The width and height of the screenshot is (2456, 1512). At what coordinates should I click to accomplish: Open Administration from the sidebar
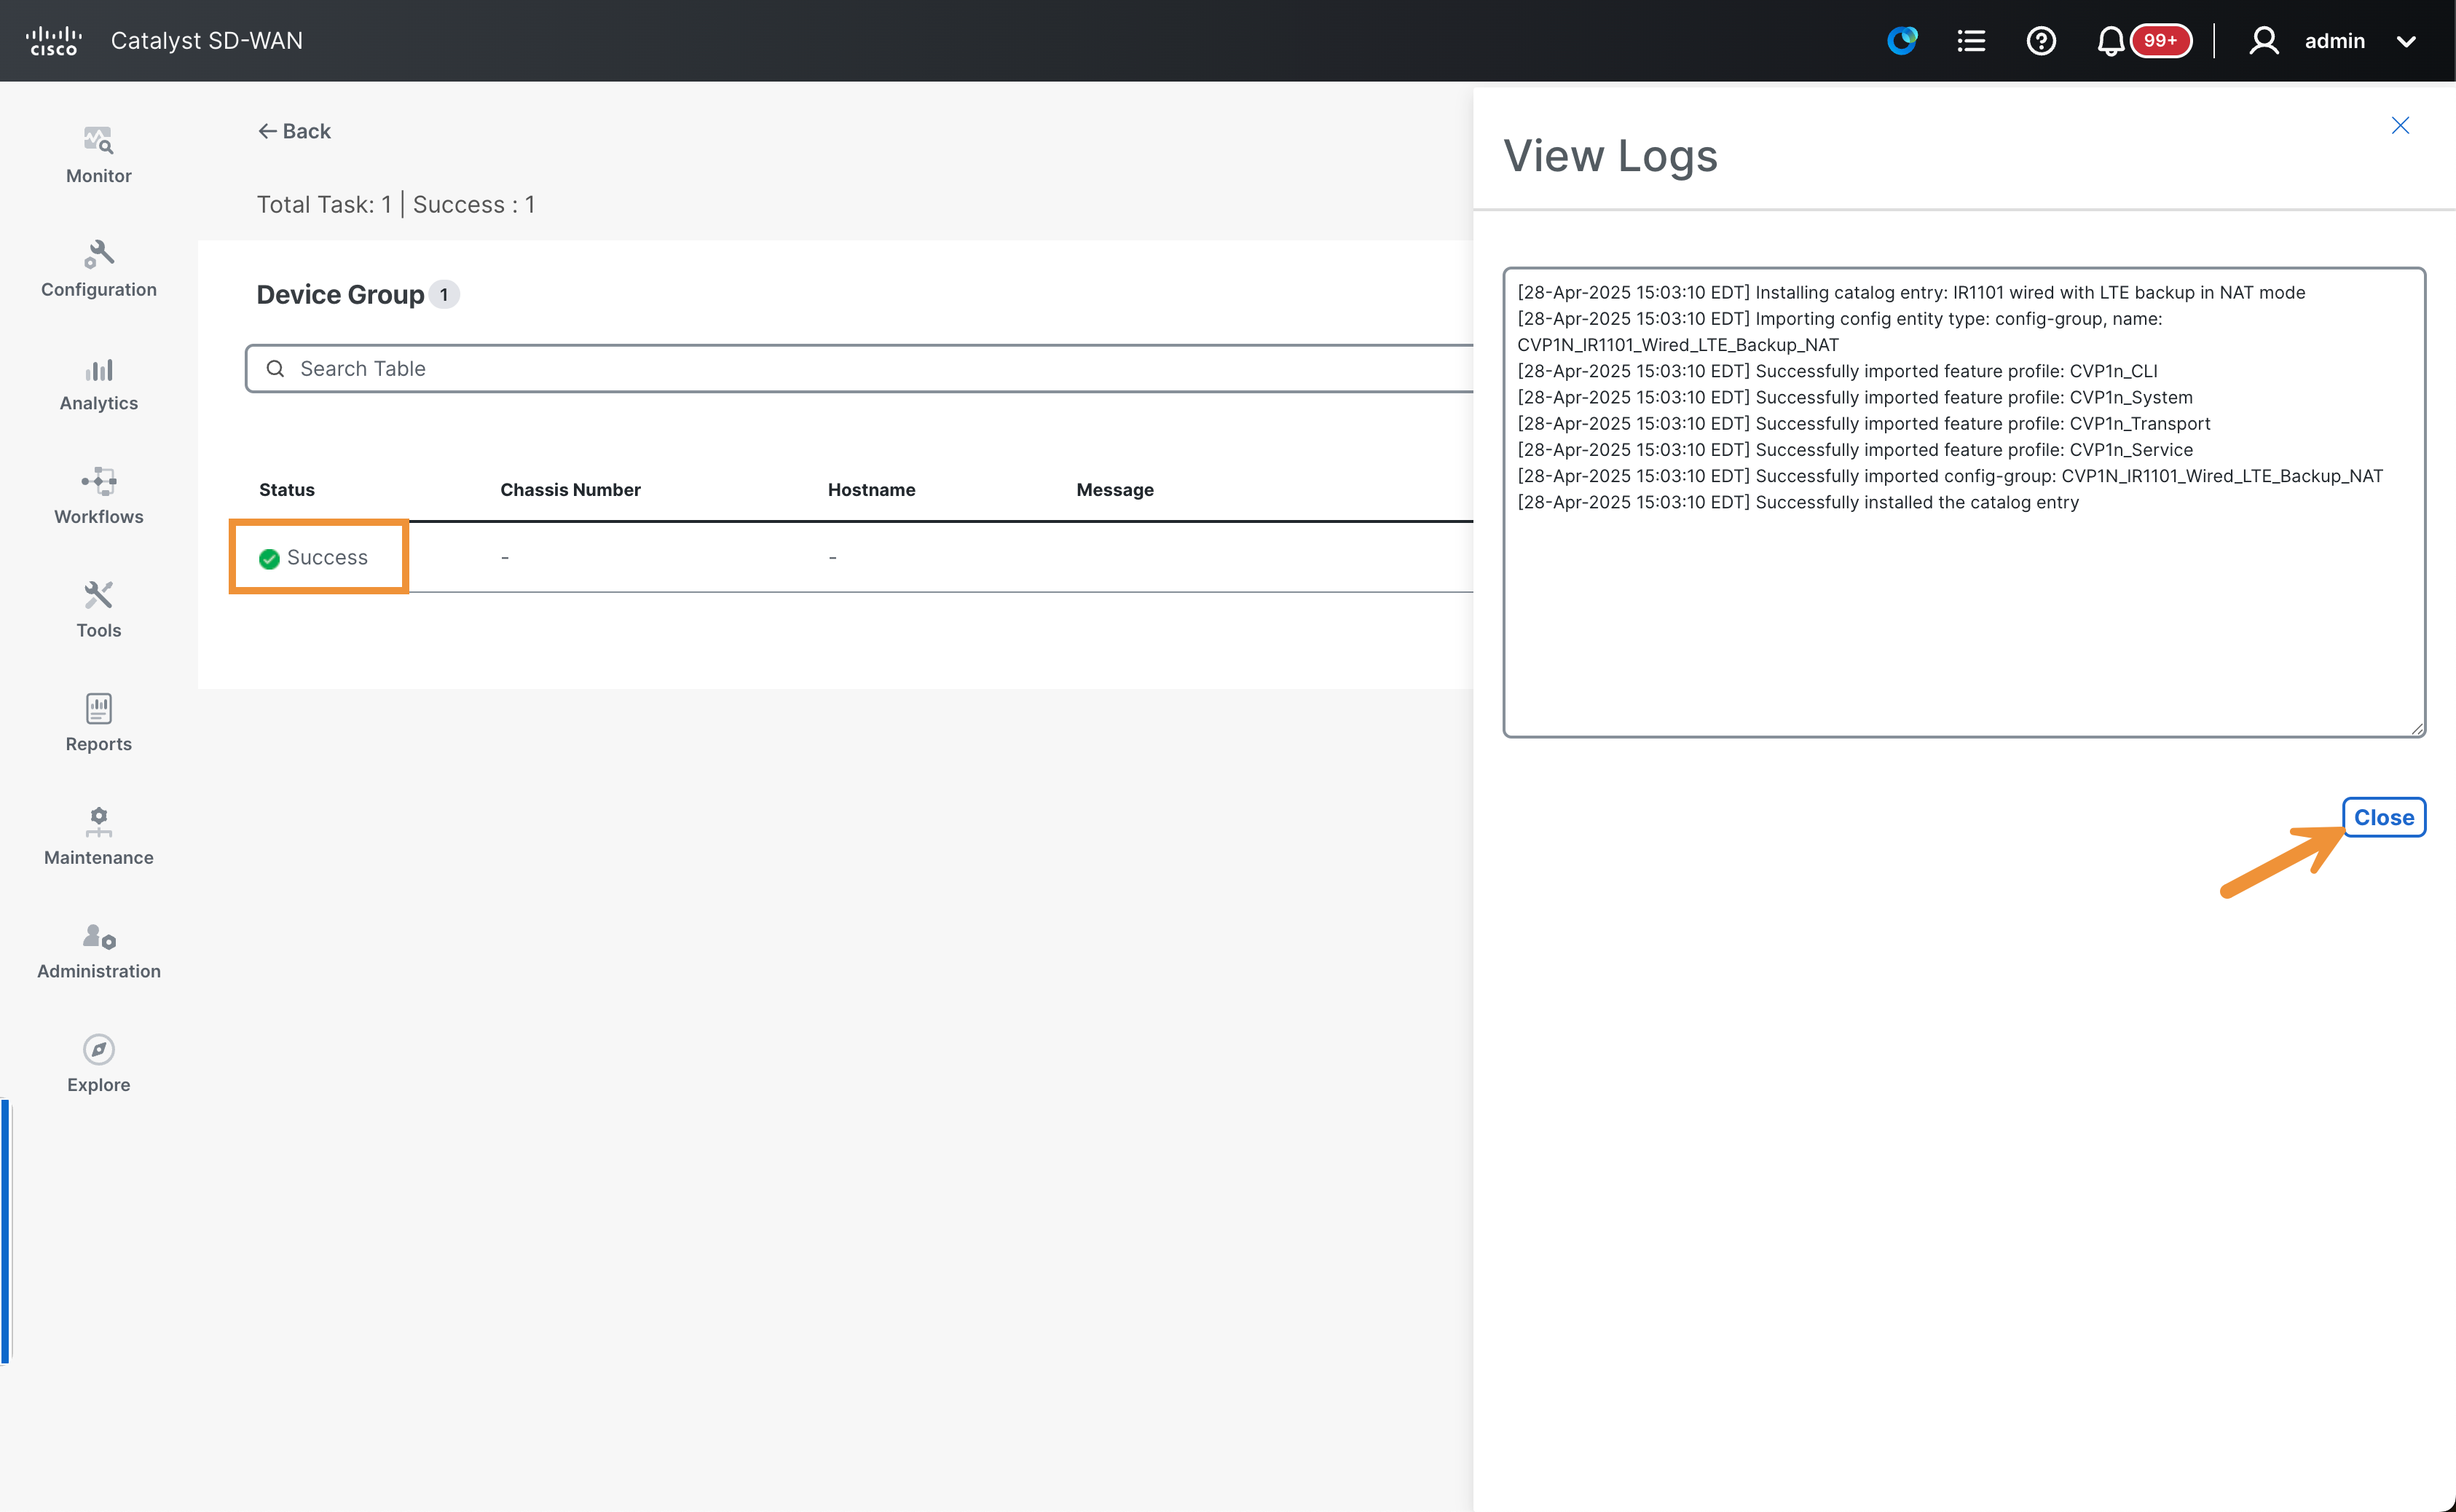pyautogui.click(x=98, y=951)
